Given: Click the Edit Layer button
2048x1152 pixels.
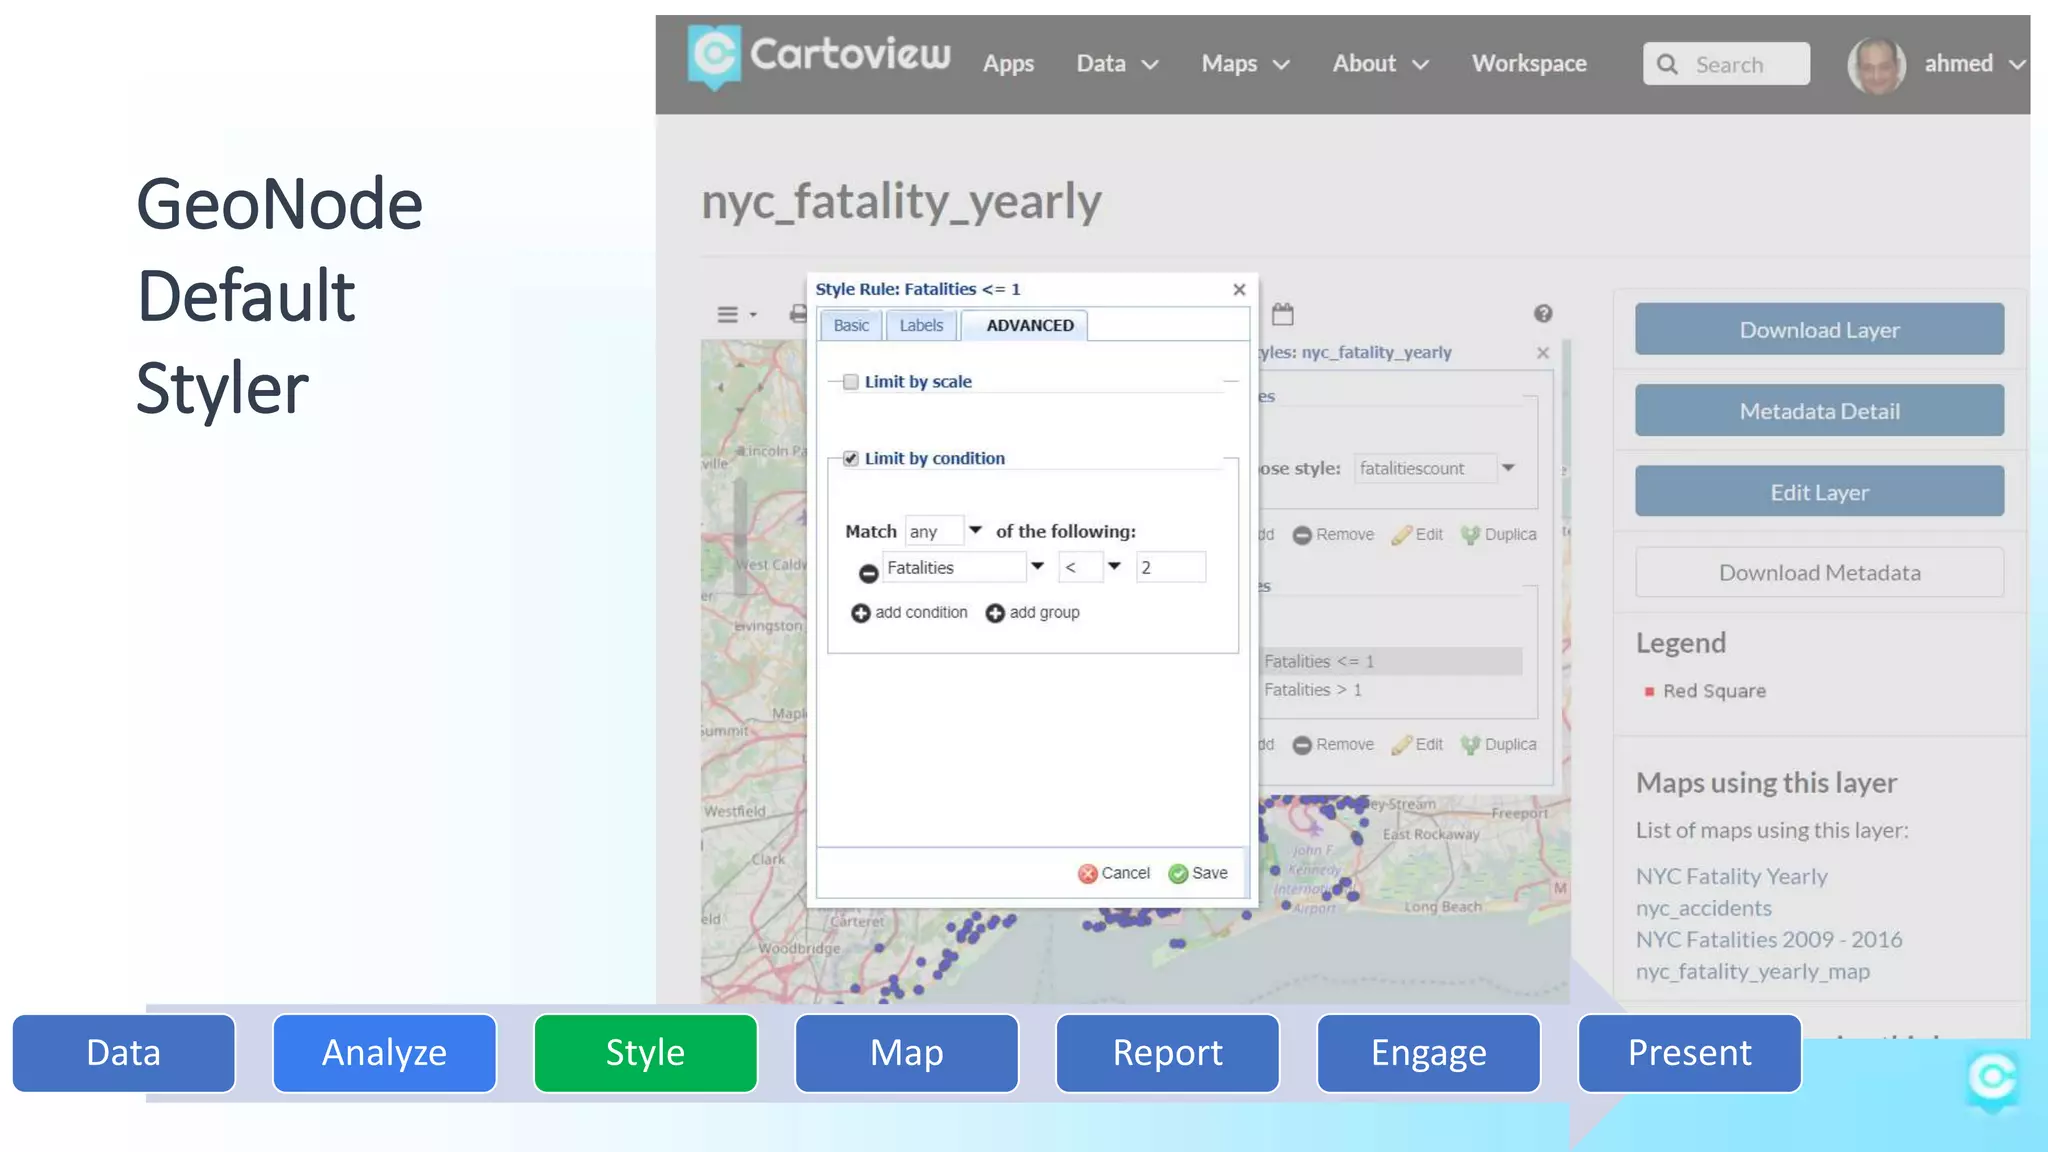Looking at the screenshot, I should (1819, 491).
